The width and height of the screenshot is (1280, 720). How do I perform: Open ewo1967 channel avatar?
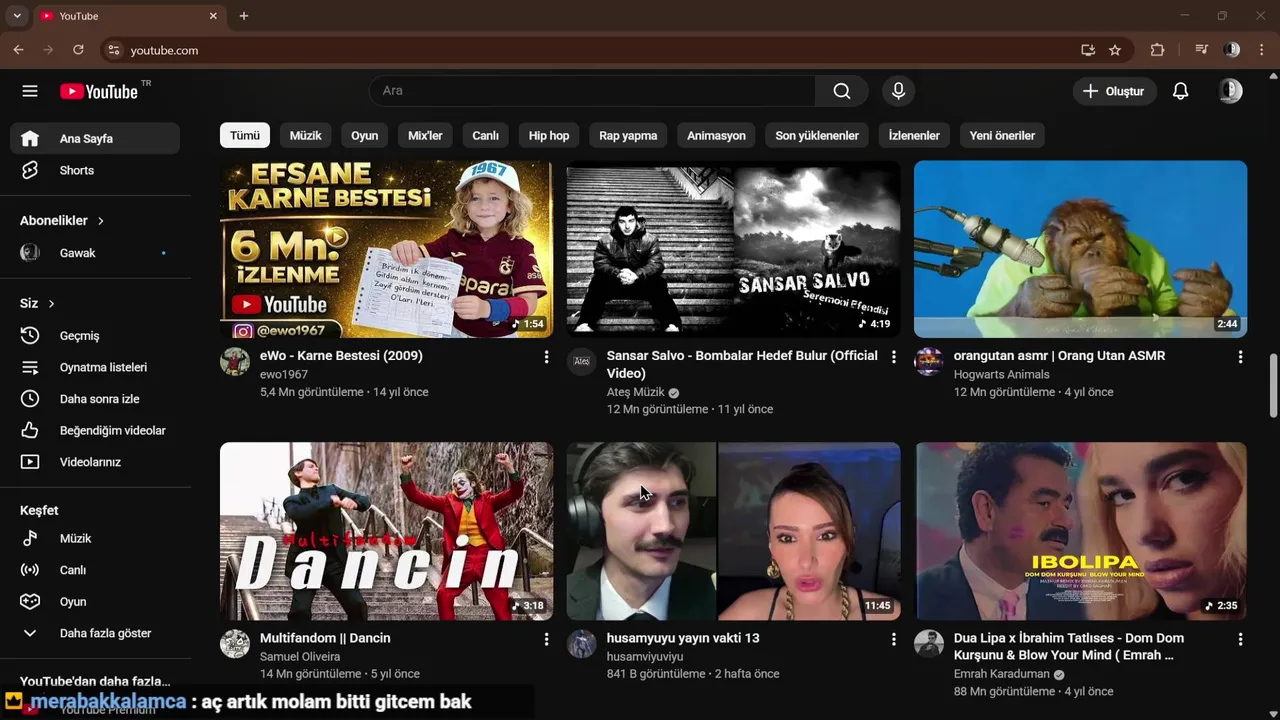(x=235, y=361)
